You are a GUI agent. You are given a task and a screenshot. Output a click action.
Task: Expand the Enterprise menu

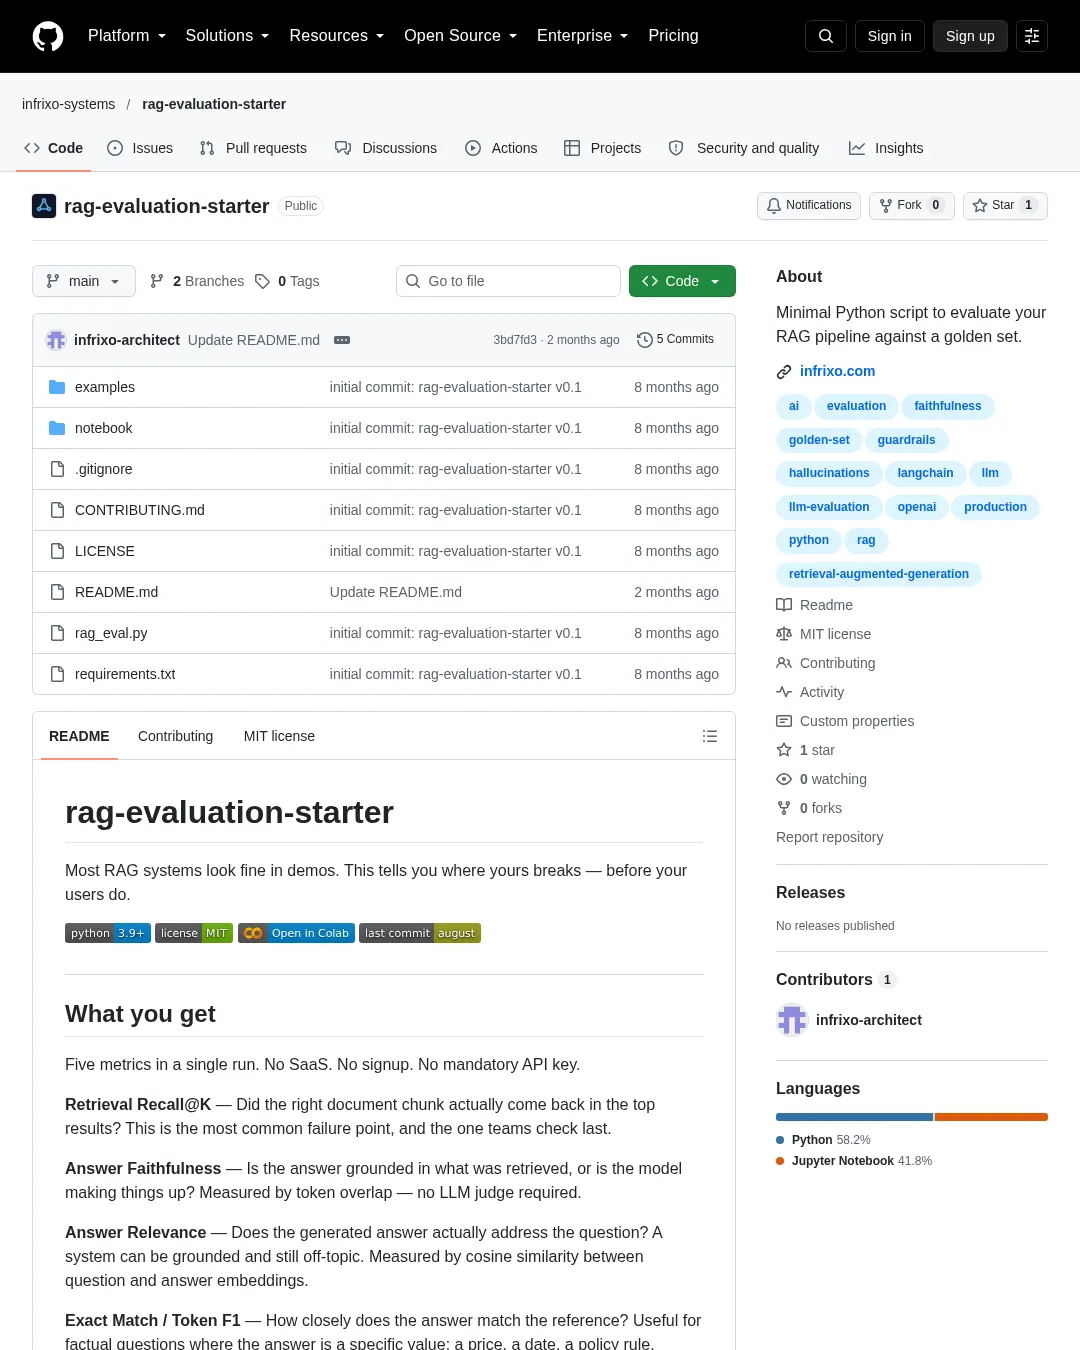(x=582, y=36)
